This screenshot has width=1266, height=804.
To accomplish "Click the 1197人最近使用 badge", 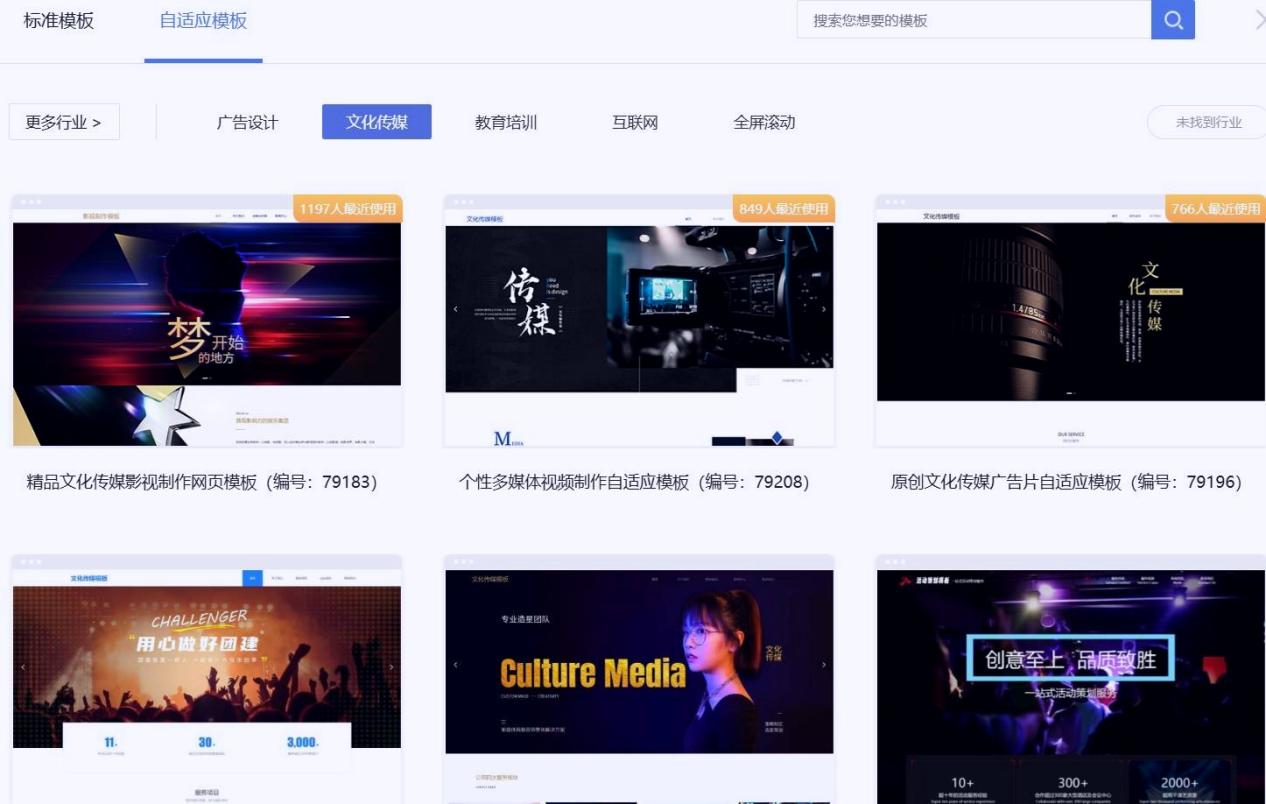I will (348, 208).
